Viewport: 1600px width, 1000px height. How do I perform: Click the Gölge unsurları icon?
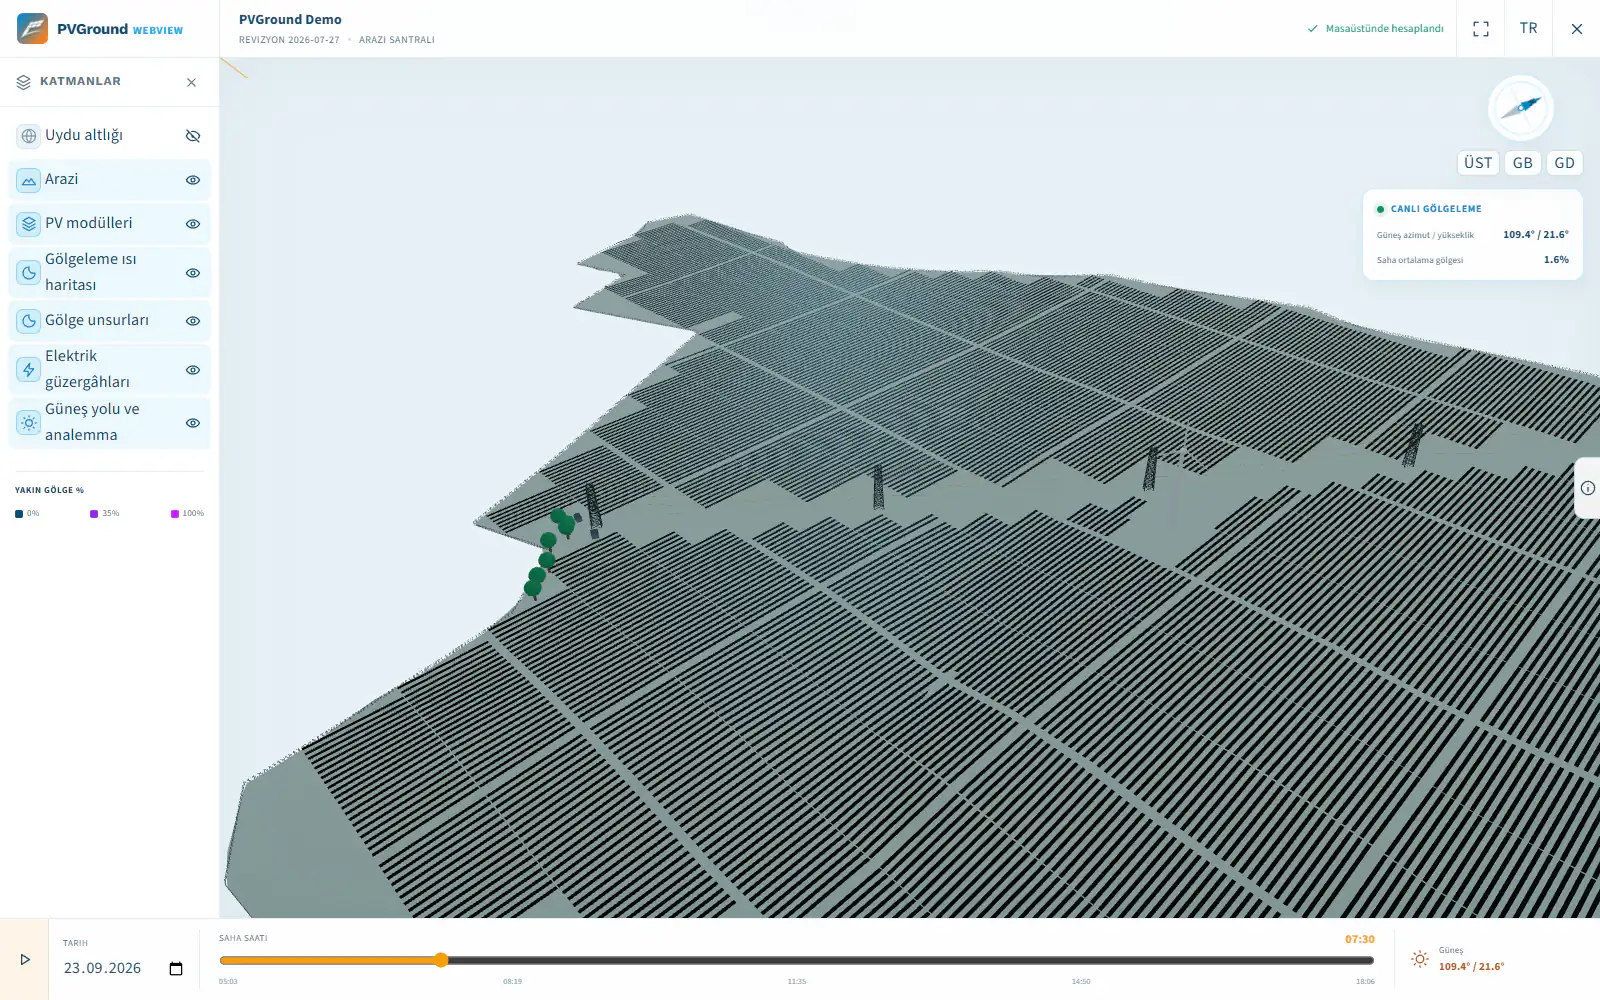[29, 321]
